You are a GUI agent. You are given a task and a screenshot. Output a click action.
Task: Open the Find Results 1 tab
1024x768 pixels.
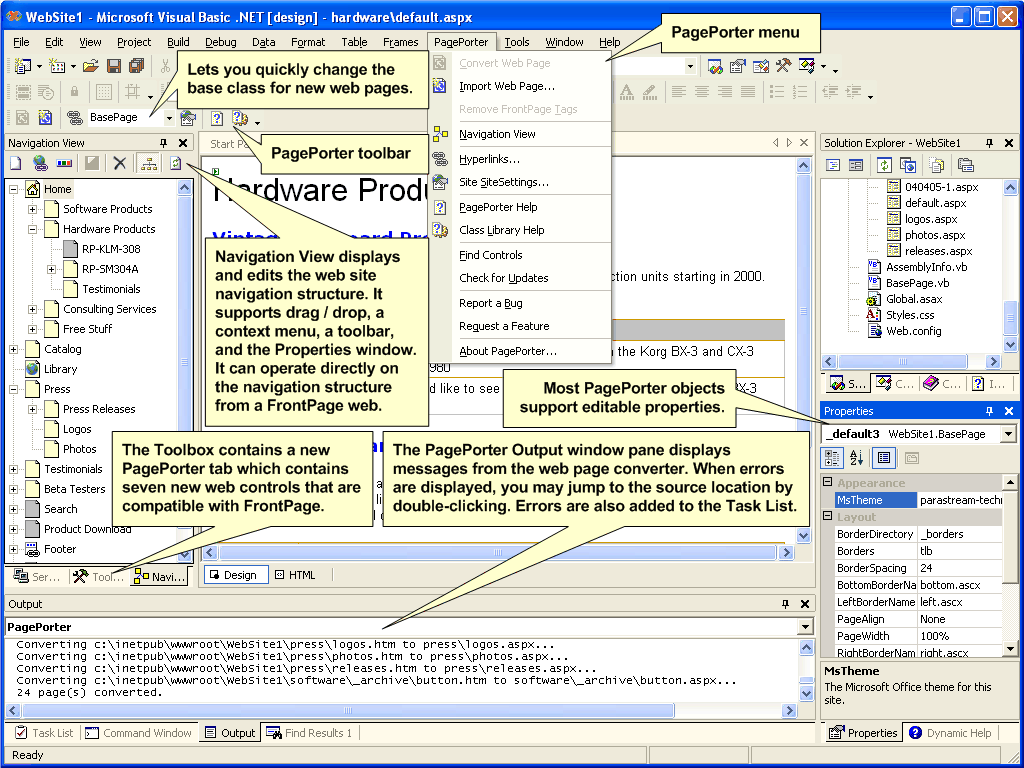(x=310, y=733)
